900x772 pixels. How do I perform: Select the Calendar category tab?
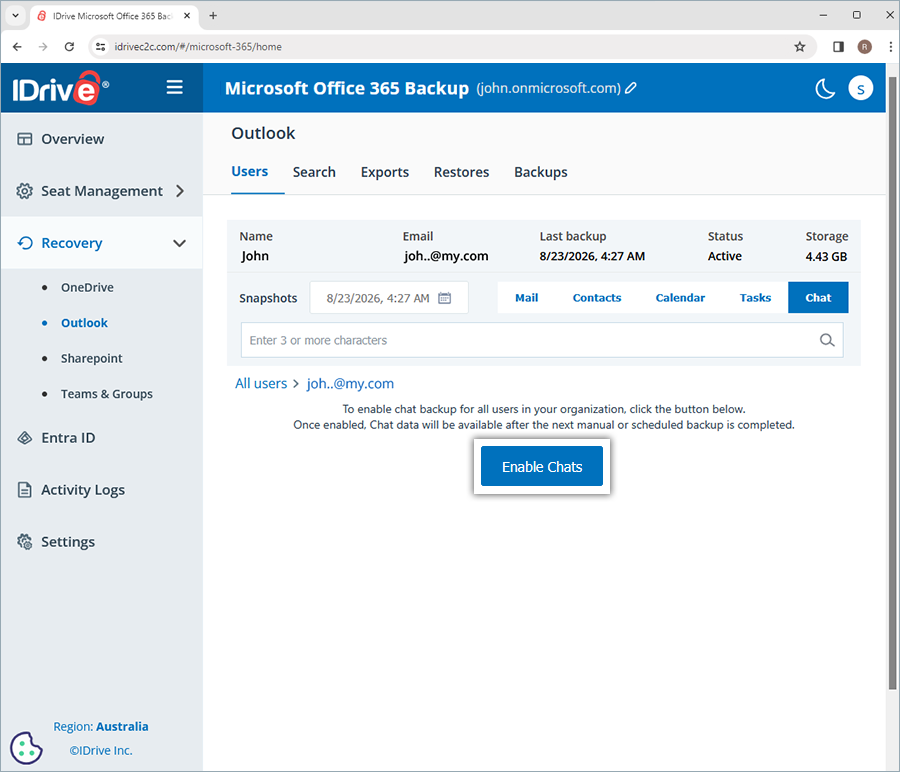click(680, 298)
